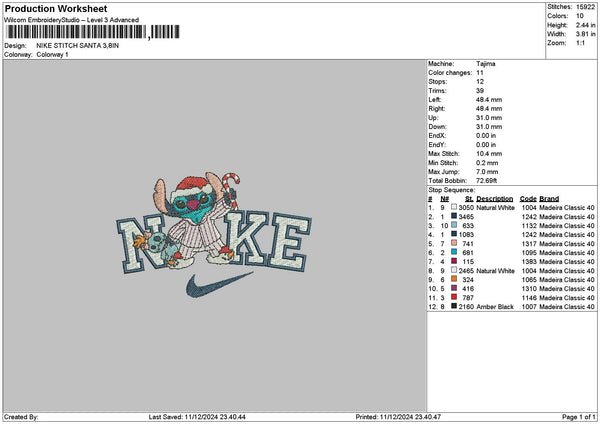Select the Printed timestamp 23.40.47
Screen dimensions: 600x424
pyautogui.click(x=428, y=417)
